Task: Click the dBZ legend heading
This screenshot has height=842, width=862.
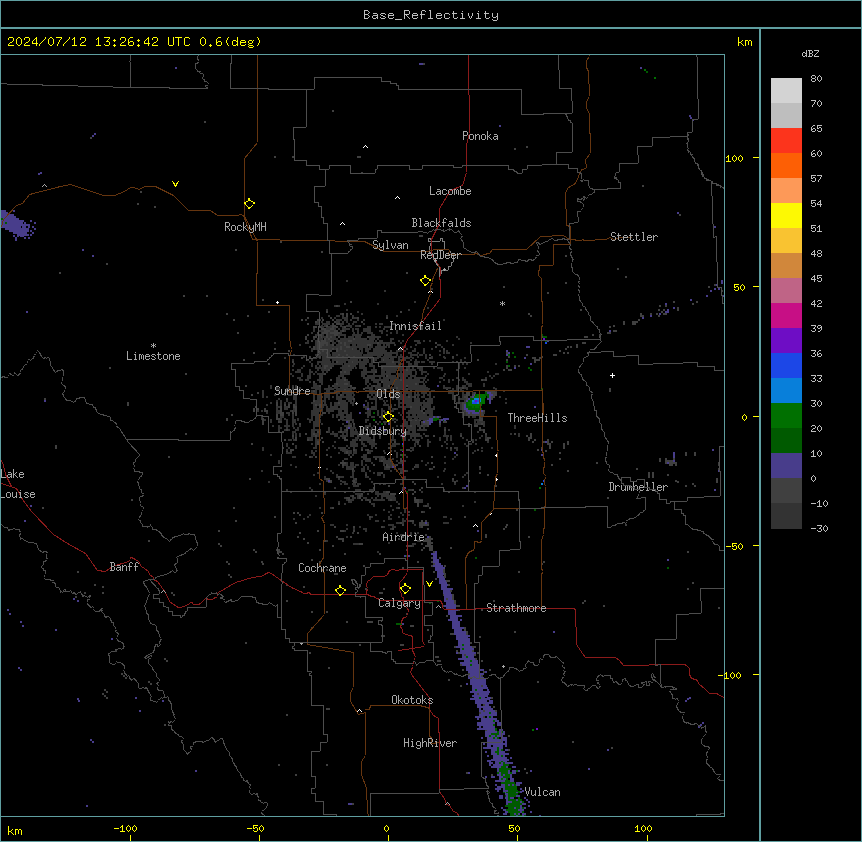Action: 810,53
